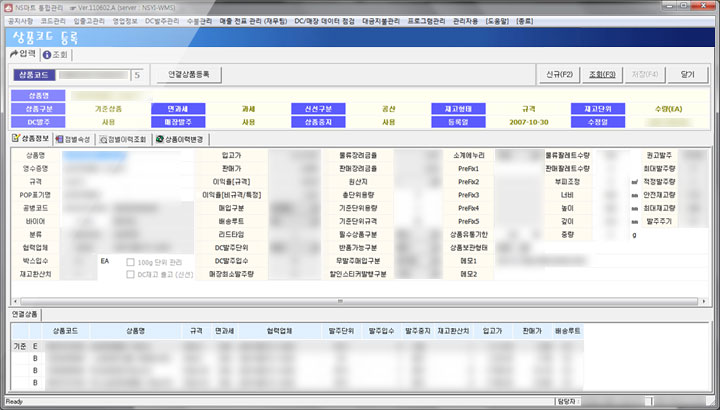The image size is (720, 410).
Task: Click the 저장(F4) button
Action: coord(645,74)
